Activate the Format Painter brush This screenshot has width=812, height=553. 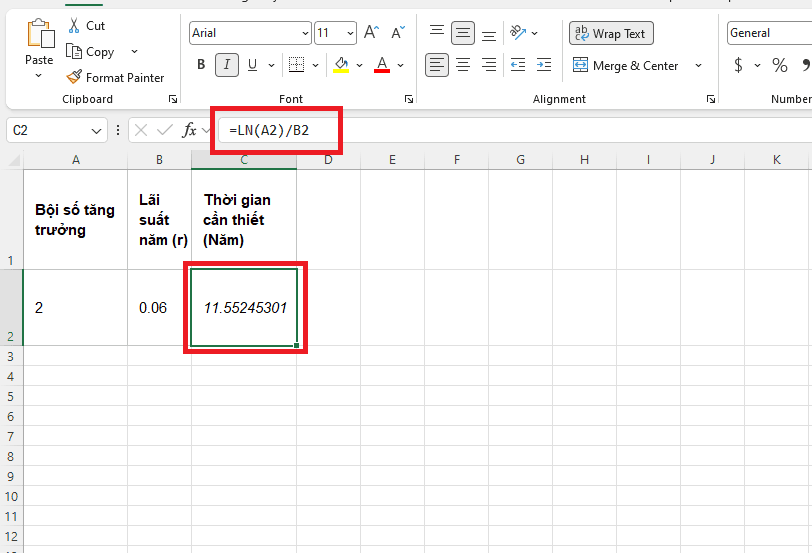point(74,77)
